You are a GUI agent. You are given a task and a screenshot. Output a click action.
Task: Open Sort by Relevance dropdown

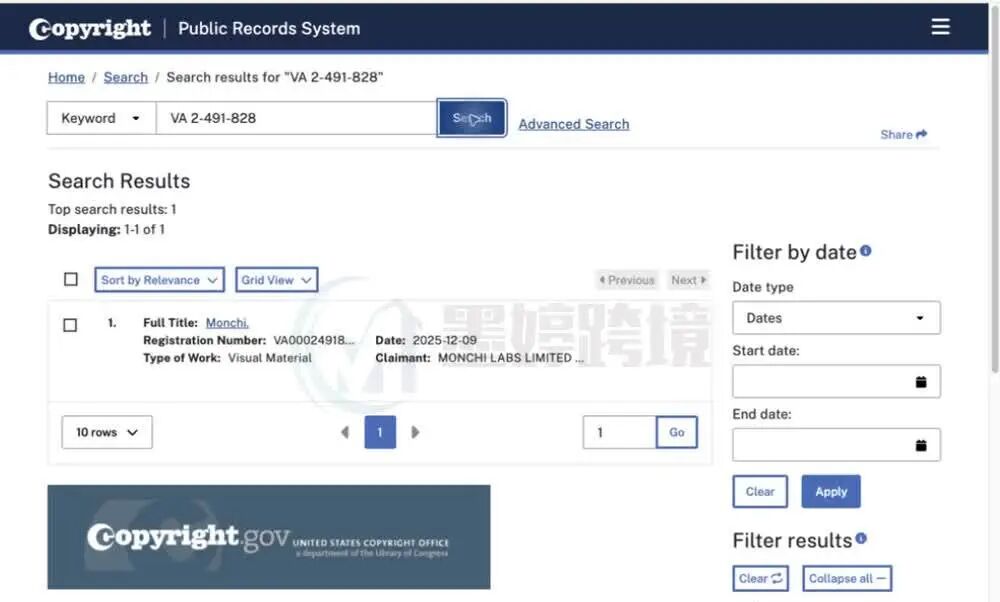point(159,280)
